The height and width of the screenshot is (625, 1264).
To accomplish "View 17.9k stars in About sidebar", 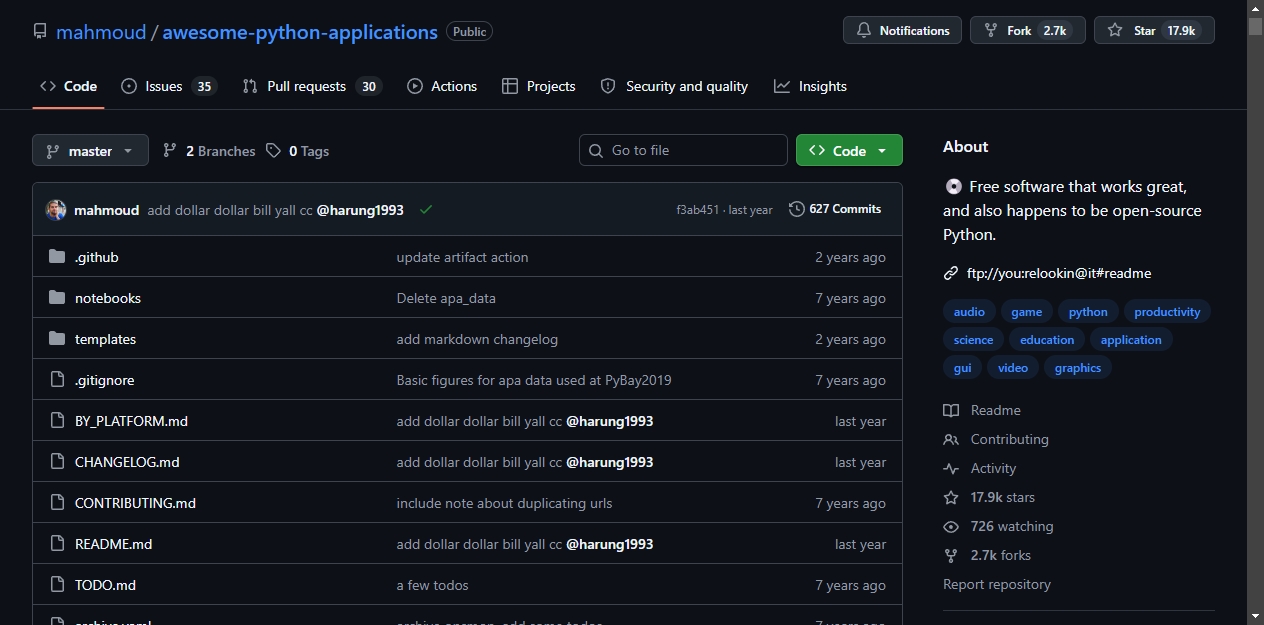I will [x=990, y=497].
